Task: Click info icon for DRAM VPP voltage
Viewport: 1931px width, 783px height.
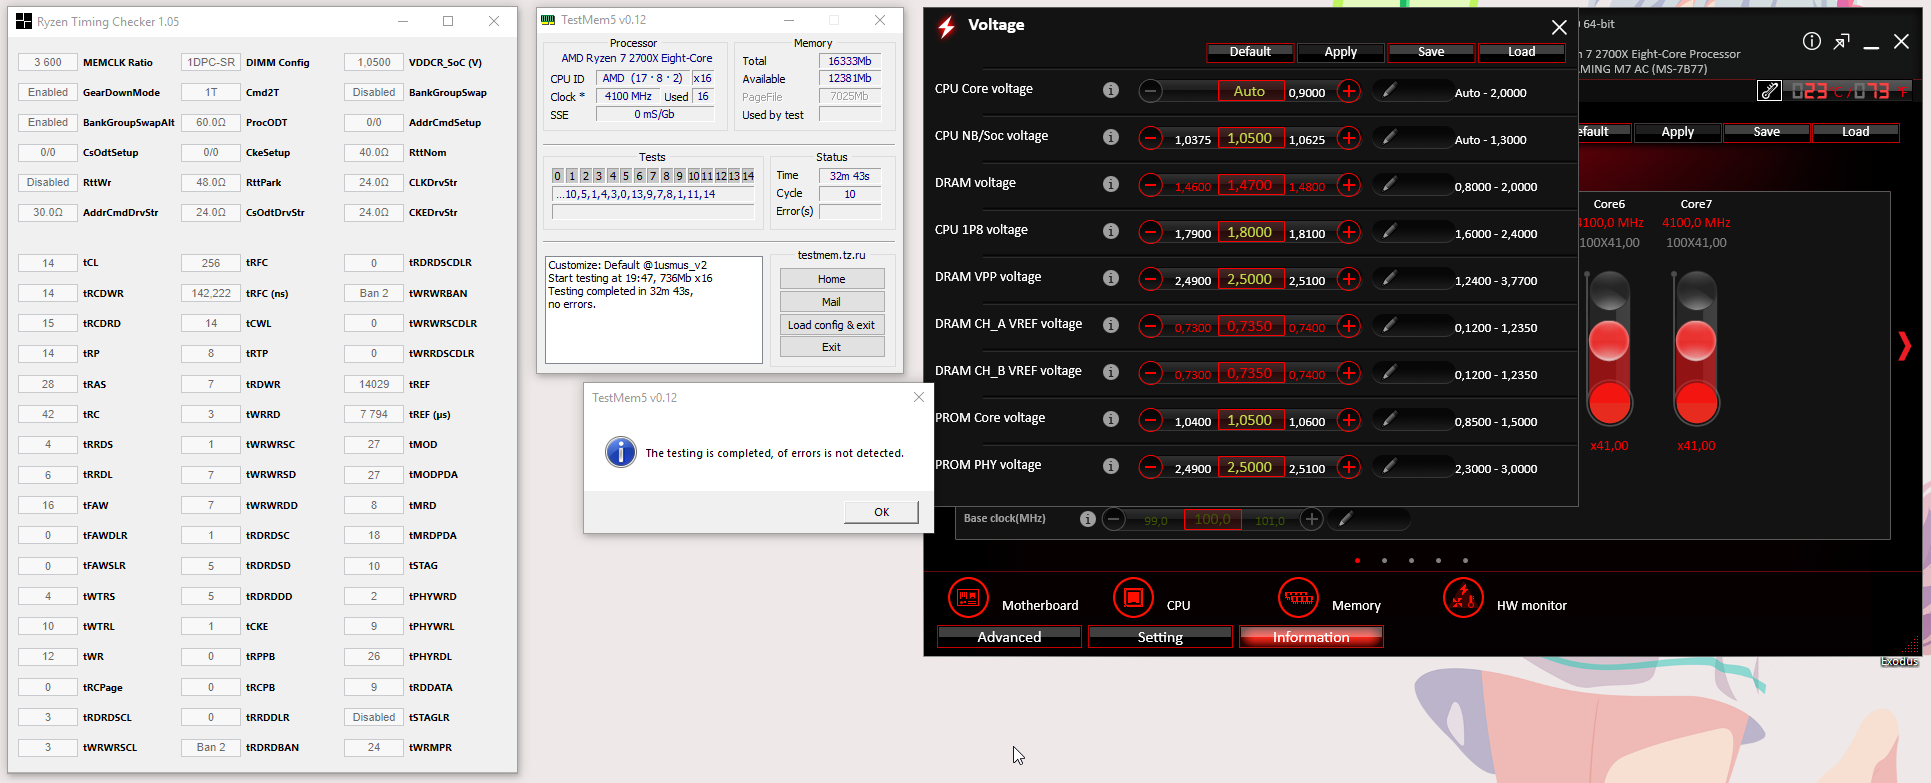Action: 1110,278
